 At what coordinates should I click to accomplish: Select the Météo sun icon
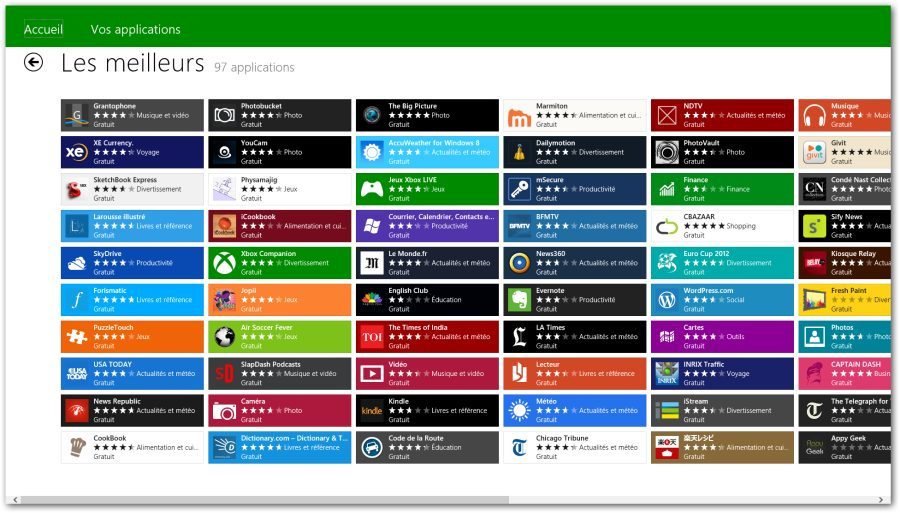point(518,411)
